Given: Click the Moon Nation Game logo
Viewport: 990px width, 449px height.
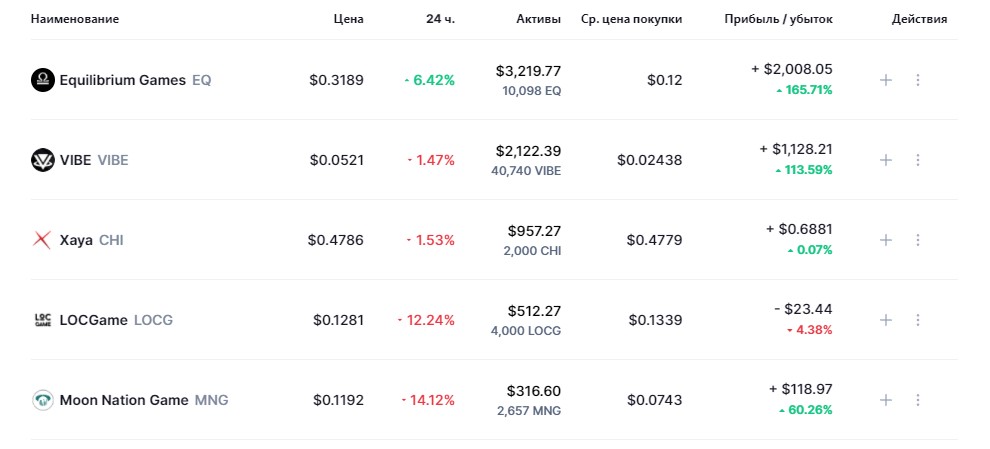Looking at the screenshot, I should point(43,400).
